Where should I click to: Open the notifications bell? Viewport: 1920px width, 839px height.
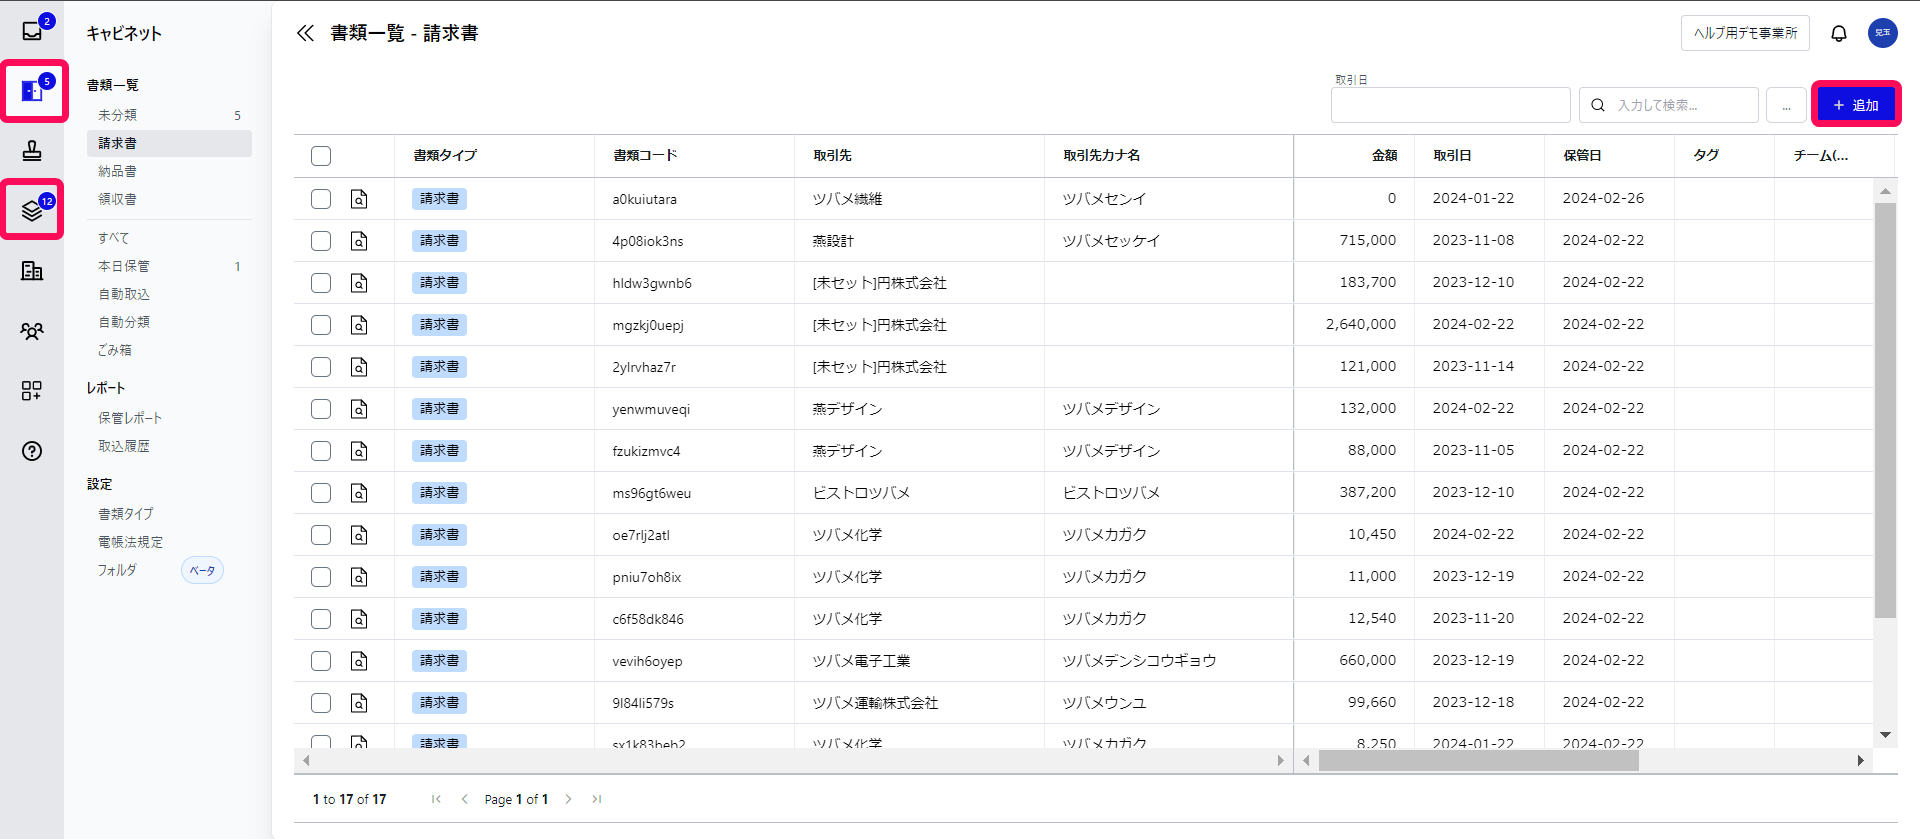1839,33
